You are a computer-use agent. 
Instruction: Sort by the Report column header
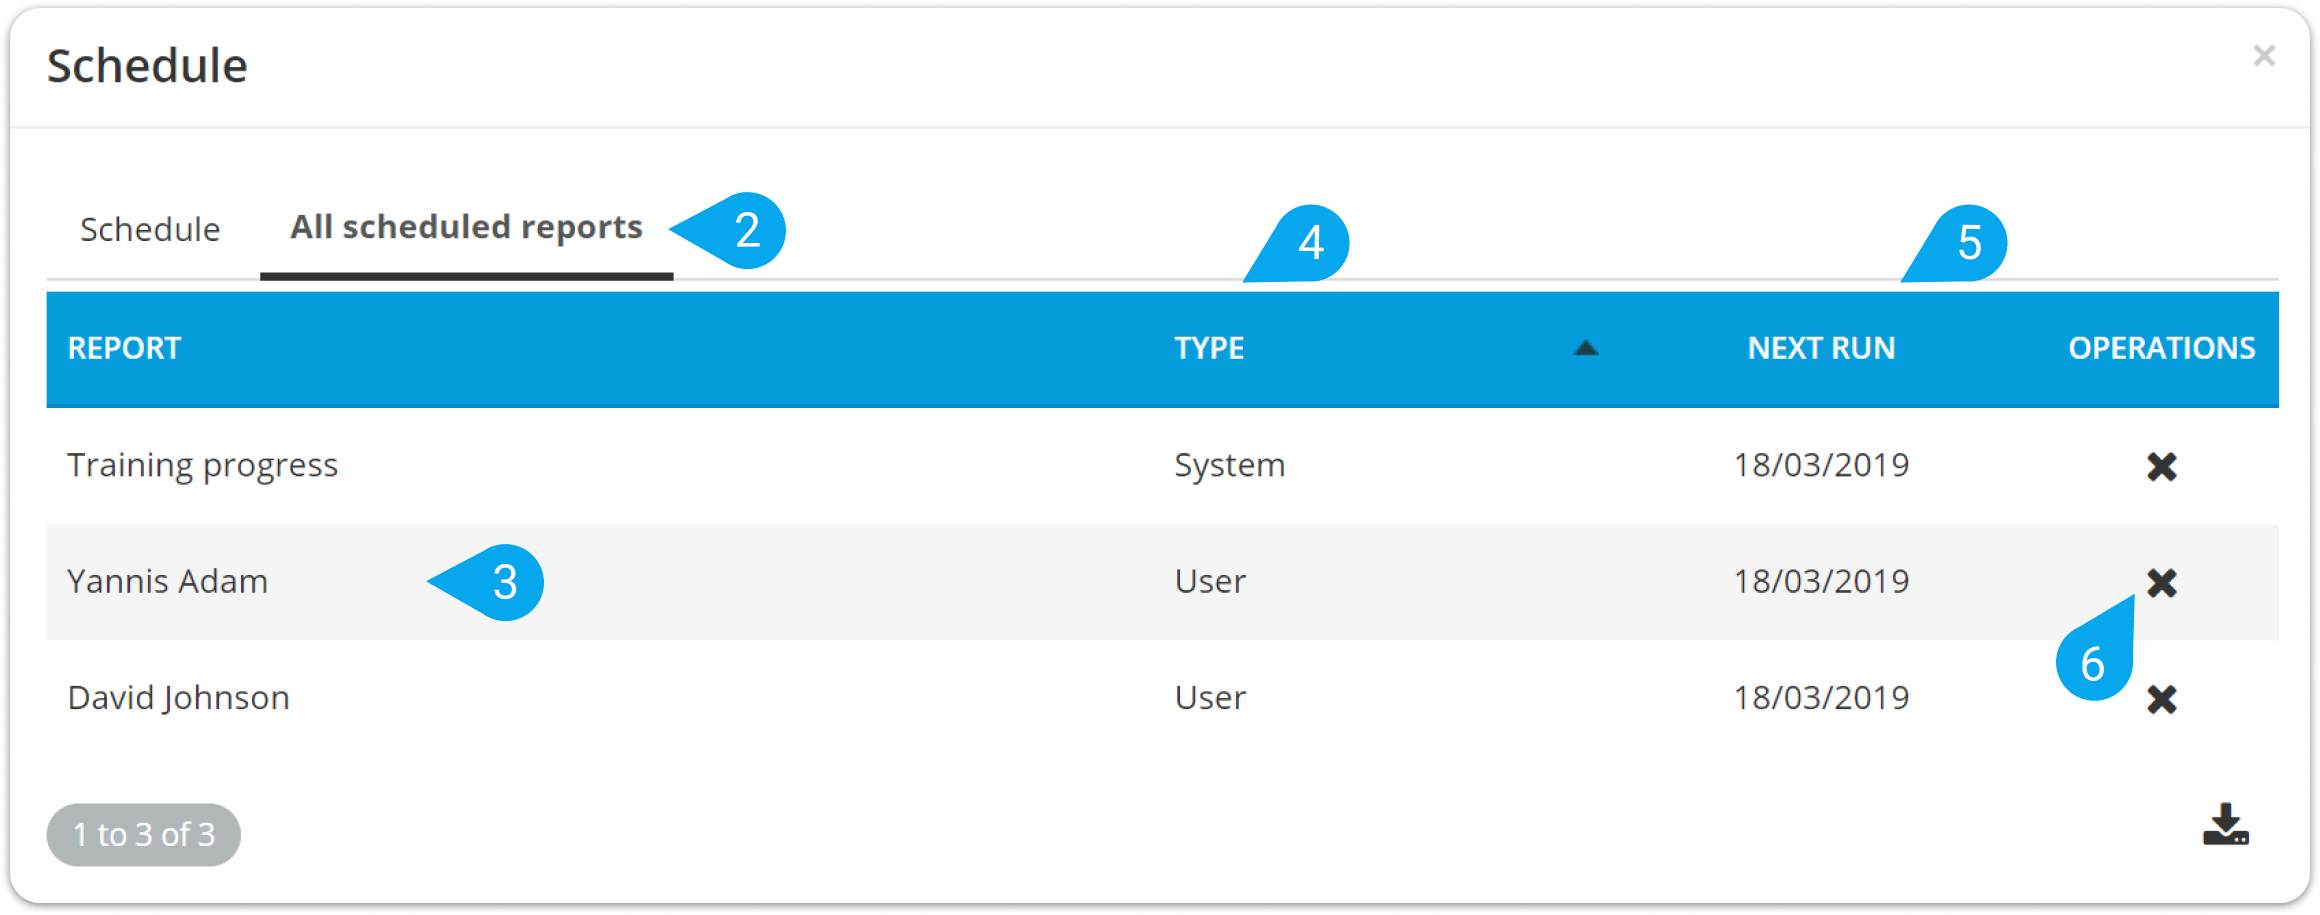click(124, 348)
